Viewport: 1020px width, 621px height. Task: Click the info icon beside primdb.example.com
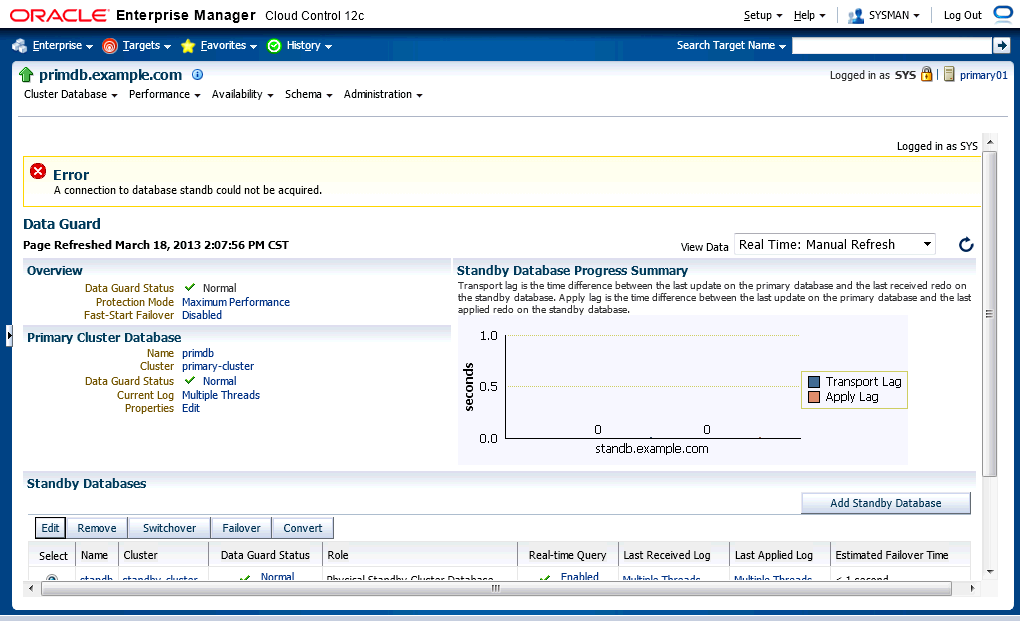point(198,75)
